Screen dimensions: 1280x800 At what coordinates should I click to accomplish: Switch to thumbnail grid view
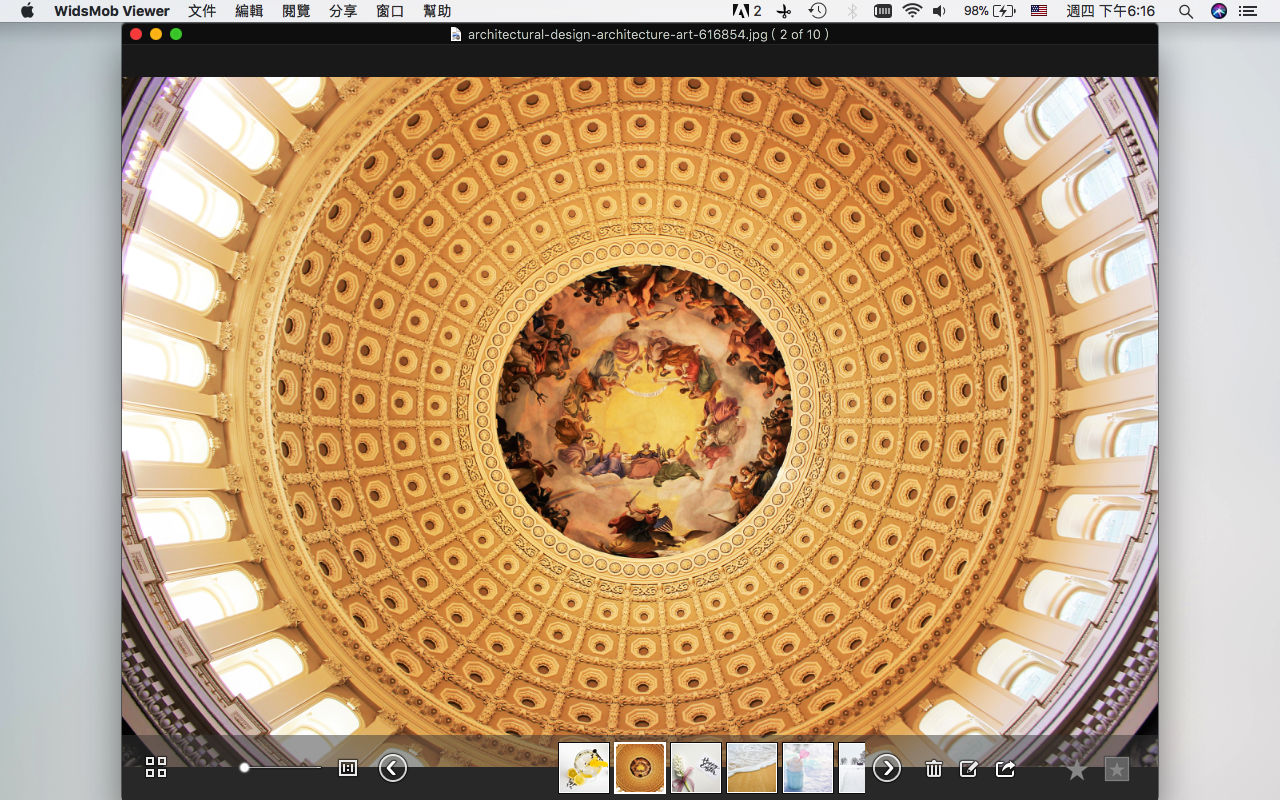pos(156,767)
